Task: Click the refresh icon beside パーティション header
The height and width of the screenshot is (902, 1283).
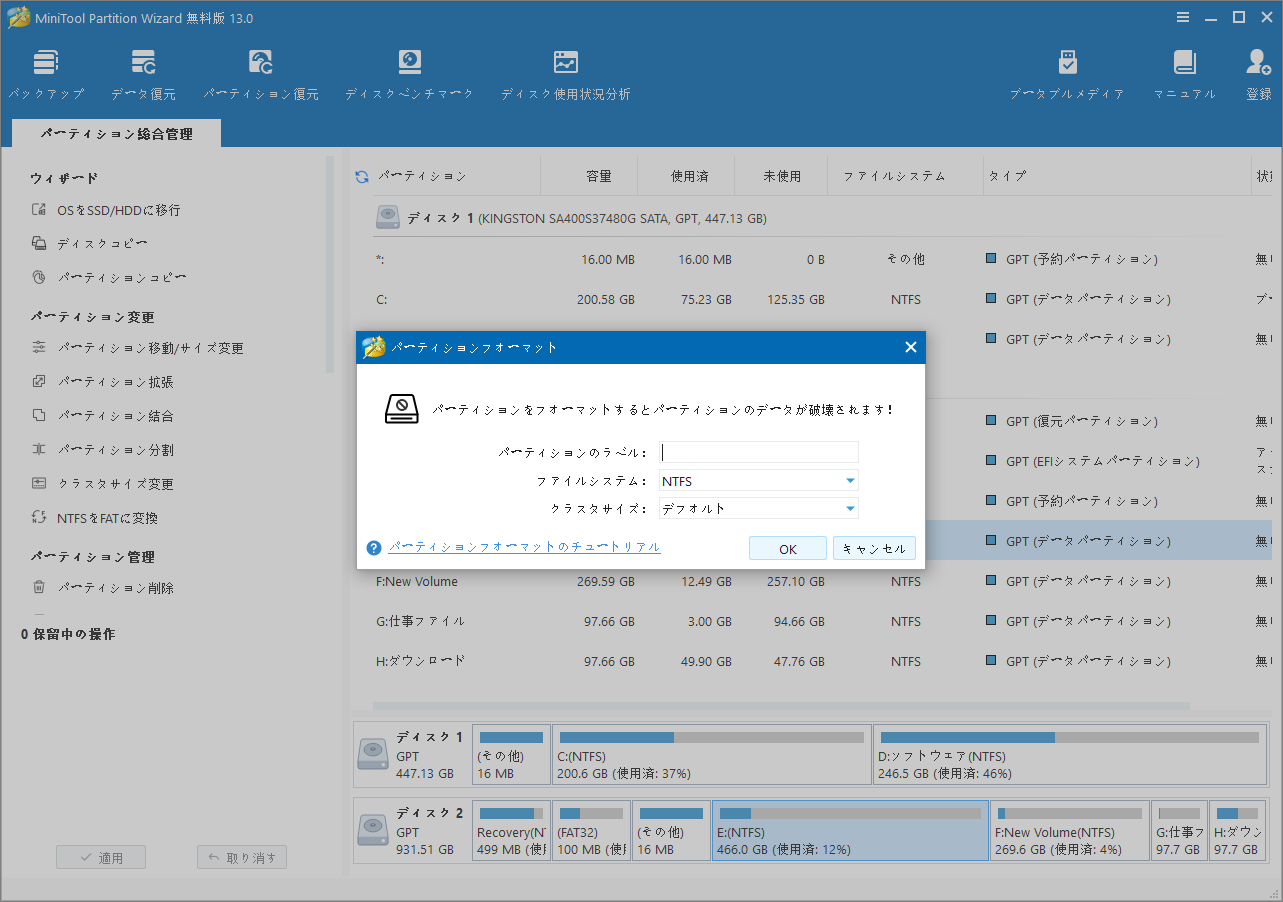Action: 361,175
